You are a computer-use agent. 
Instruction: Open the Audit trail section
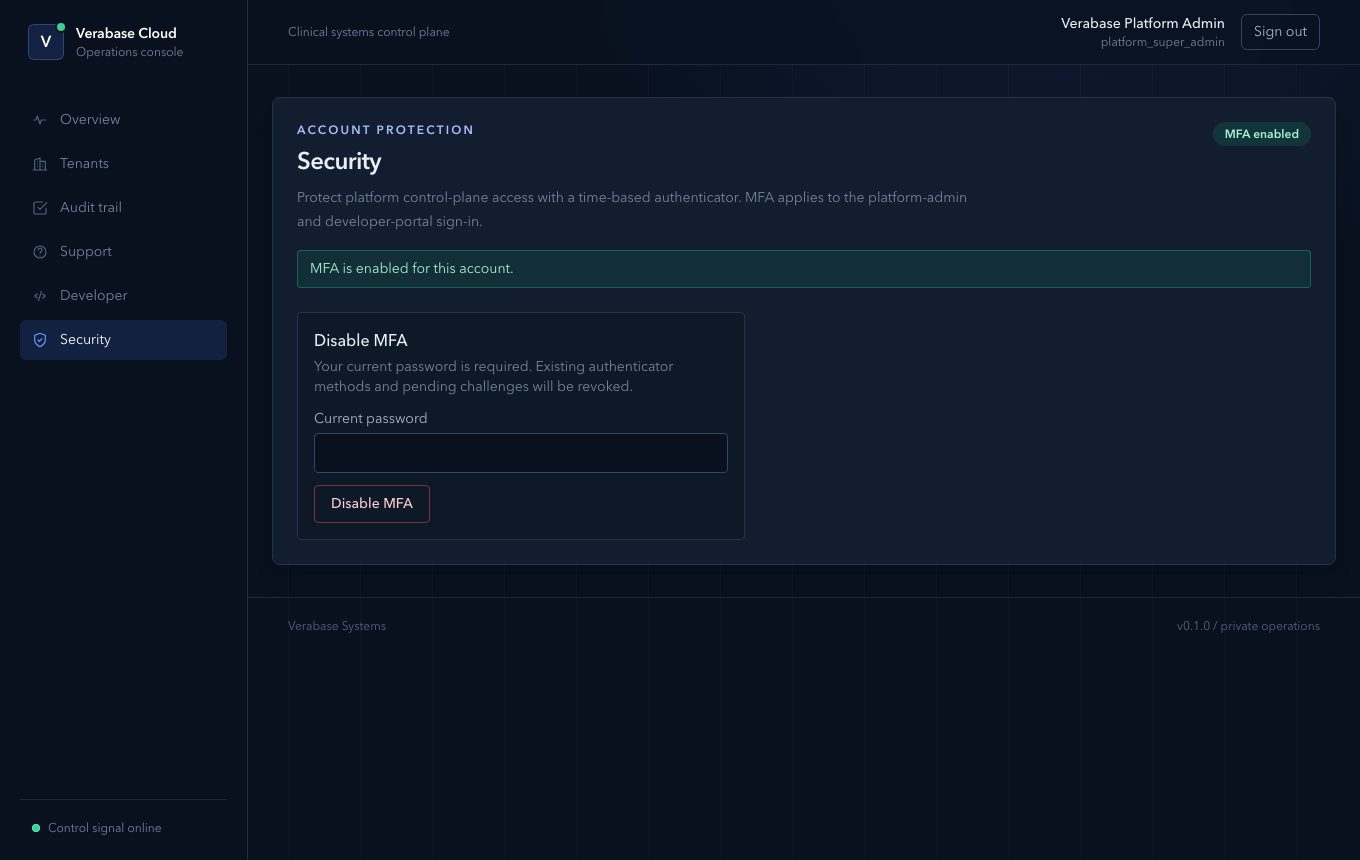tap(123, 208)
